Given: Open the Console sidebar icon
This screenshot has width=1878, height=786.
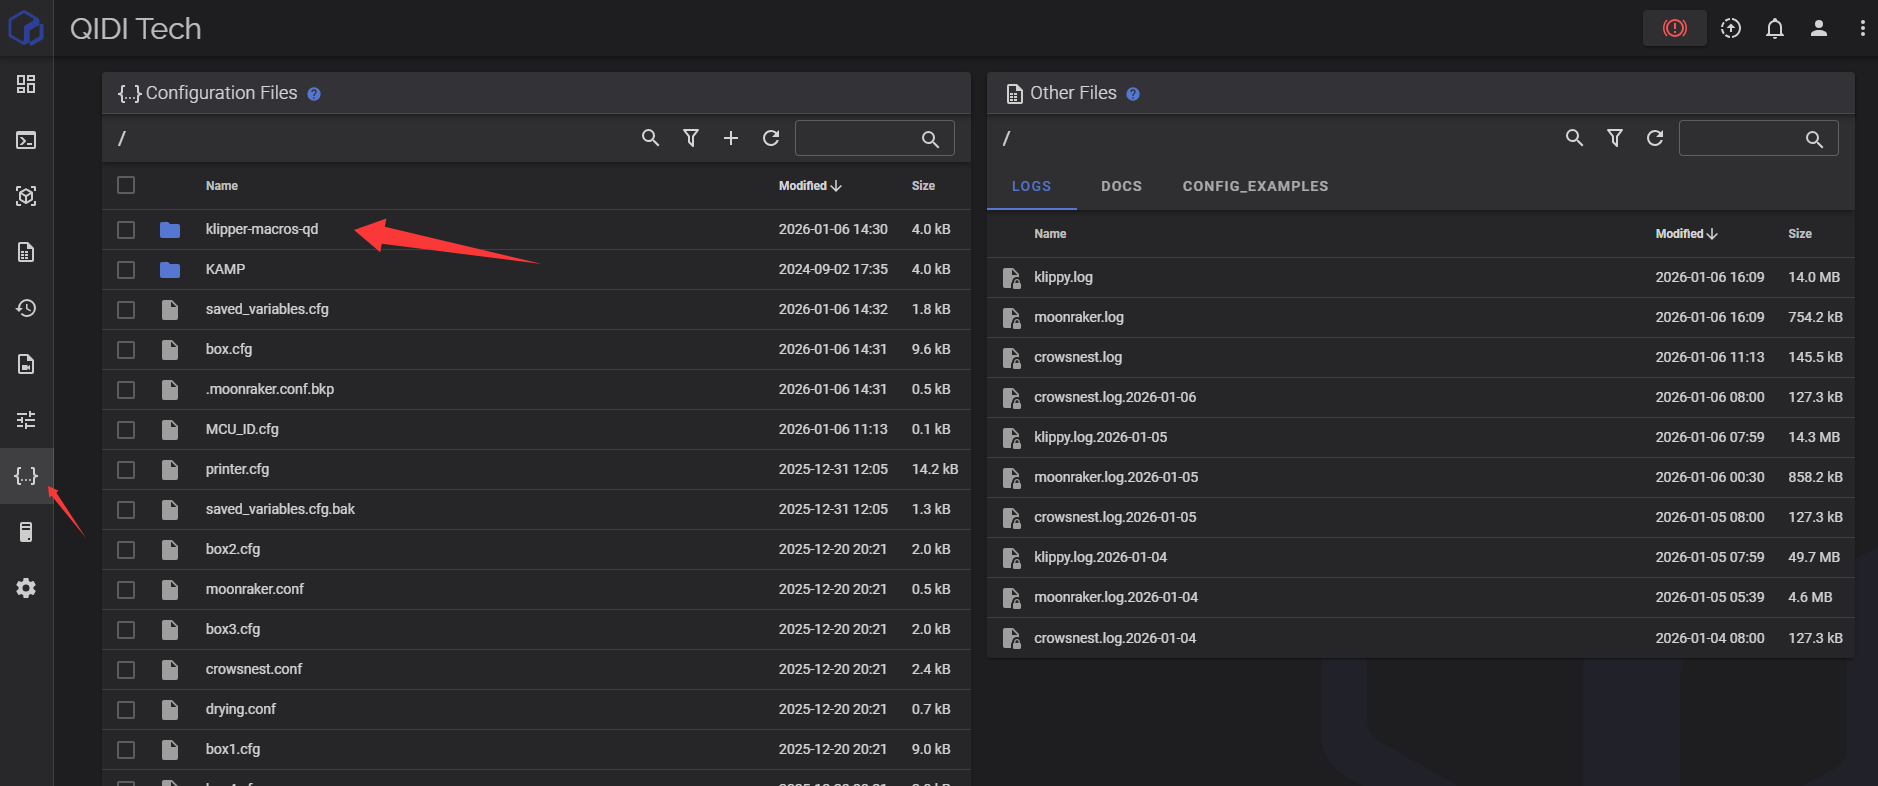Looking at the screenshot, I should click(x=26, y=140).
